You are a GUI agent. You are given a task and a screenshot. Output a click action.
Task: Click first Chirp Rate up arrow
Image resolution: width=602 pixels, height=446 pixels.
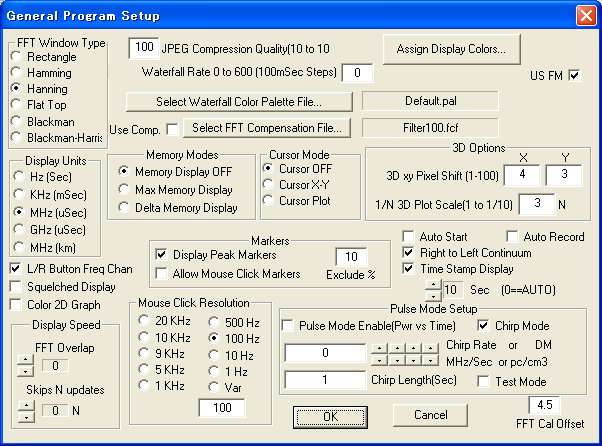(379, 348)
